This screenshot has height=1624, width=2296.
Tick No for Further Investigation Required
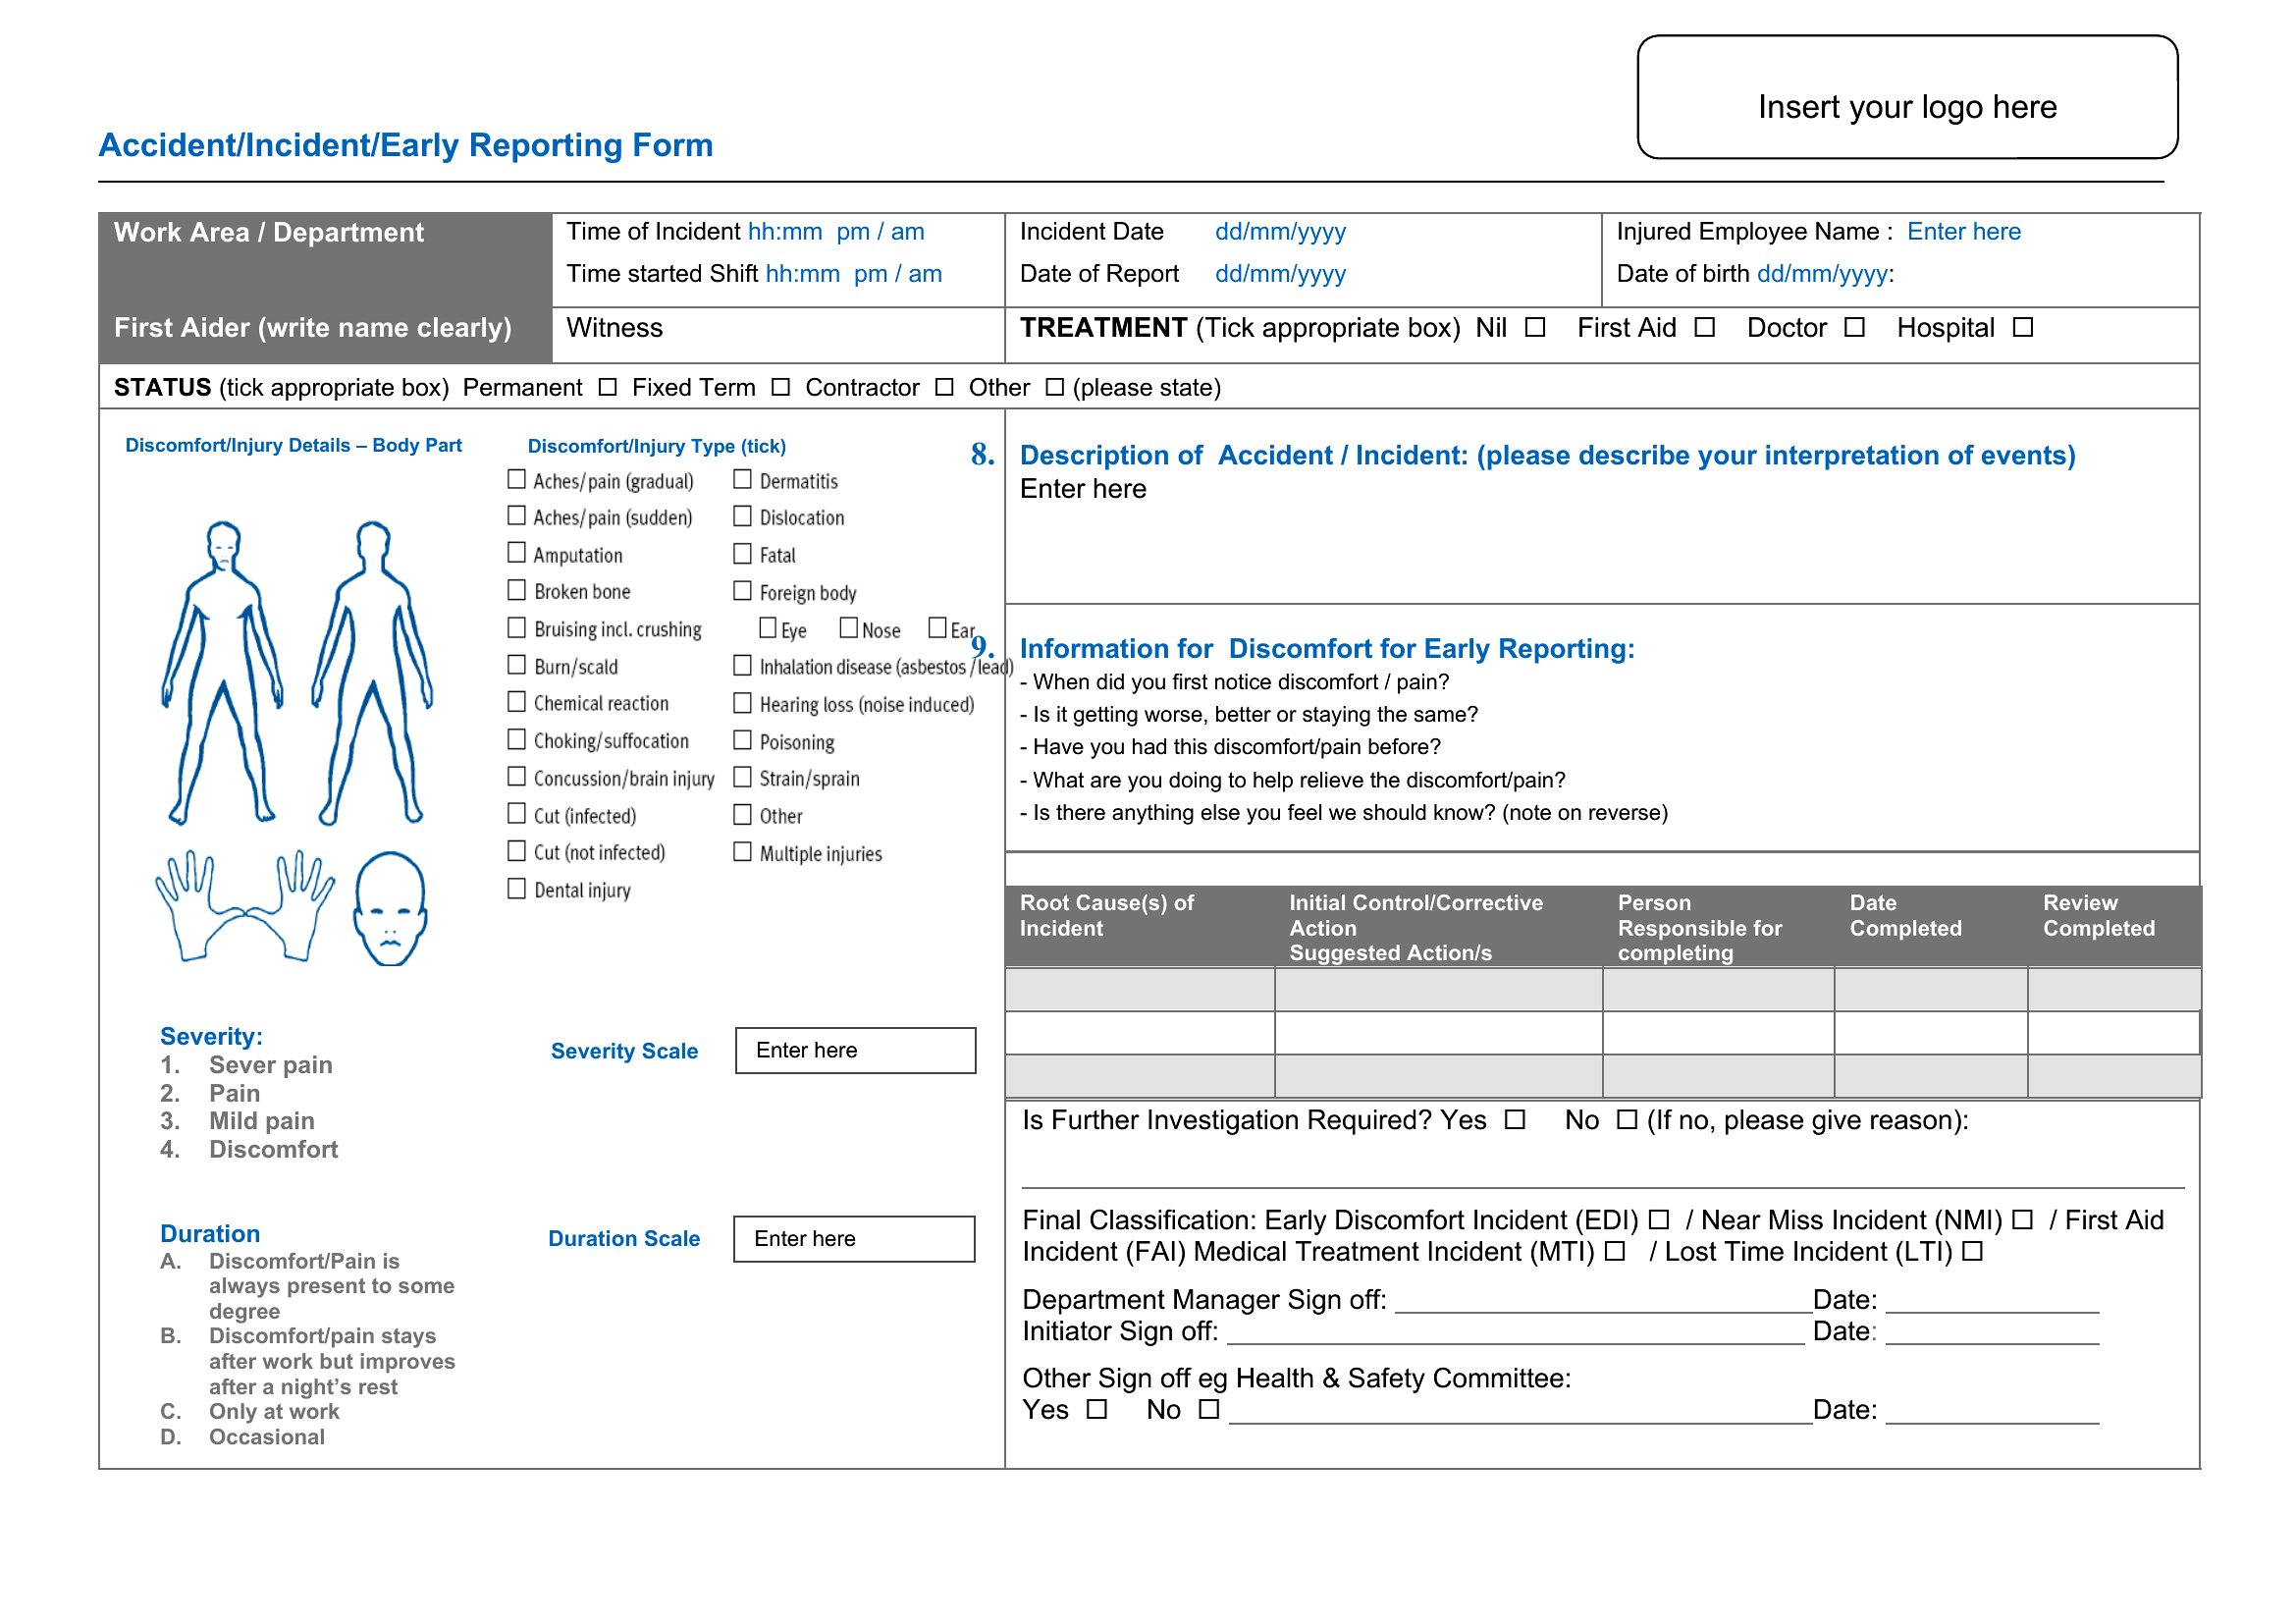(1628, 1120)
